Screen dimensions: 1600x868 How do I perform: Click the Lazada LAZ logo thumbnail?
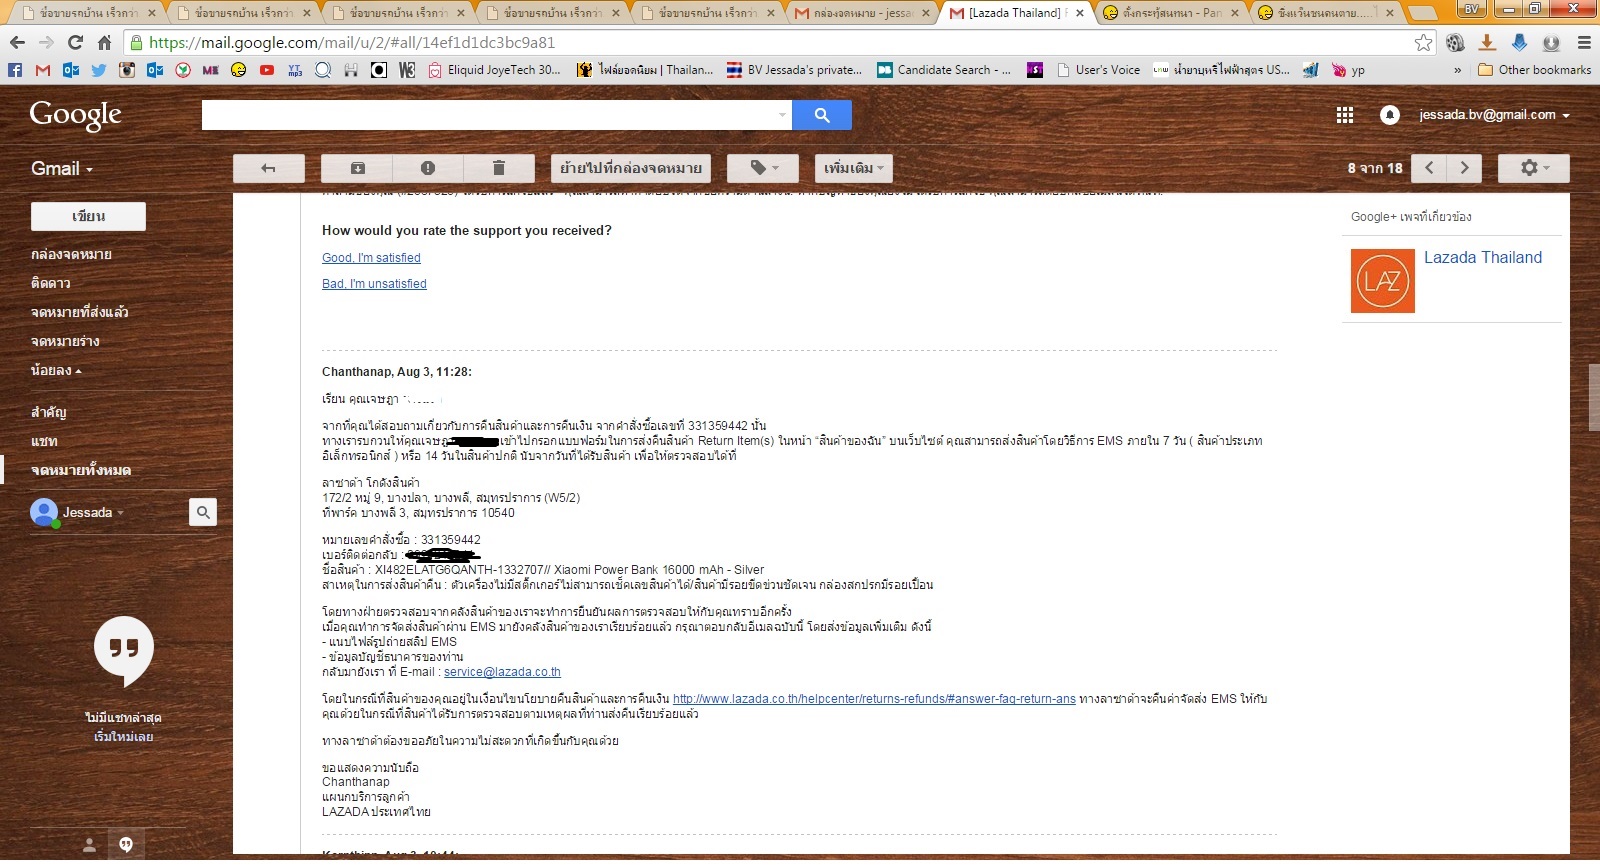[1383, 281]
